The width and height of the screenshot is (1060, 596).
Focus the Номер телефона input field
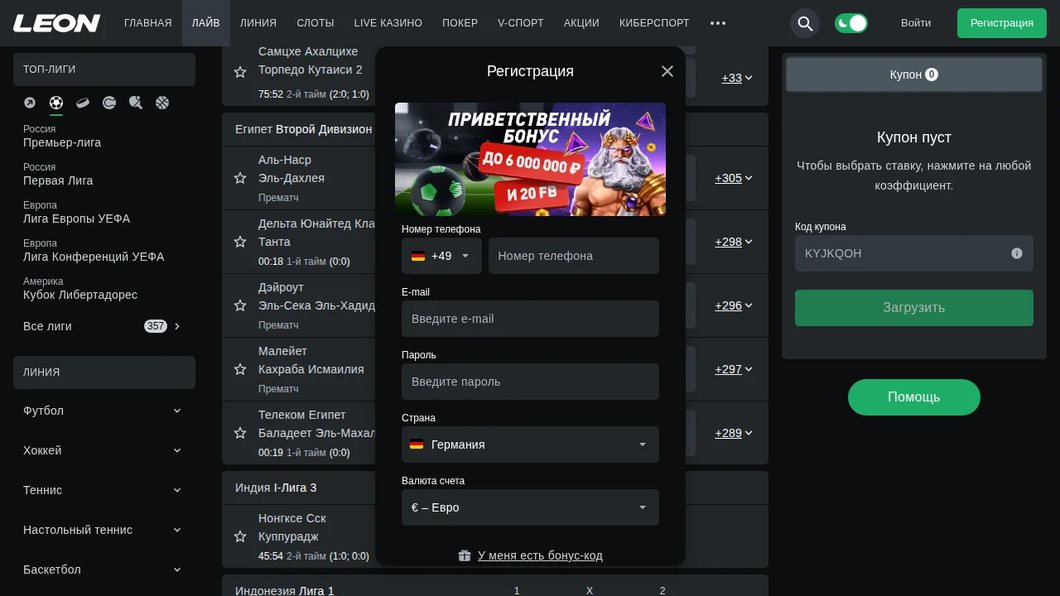[x=574, y=256]
